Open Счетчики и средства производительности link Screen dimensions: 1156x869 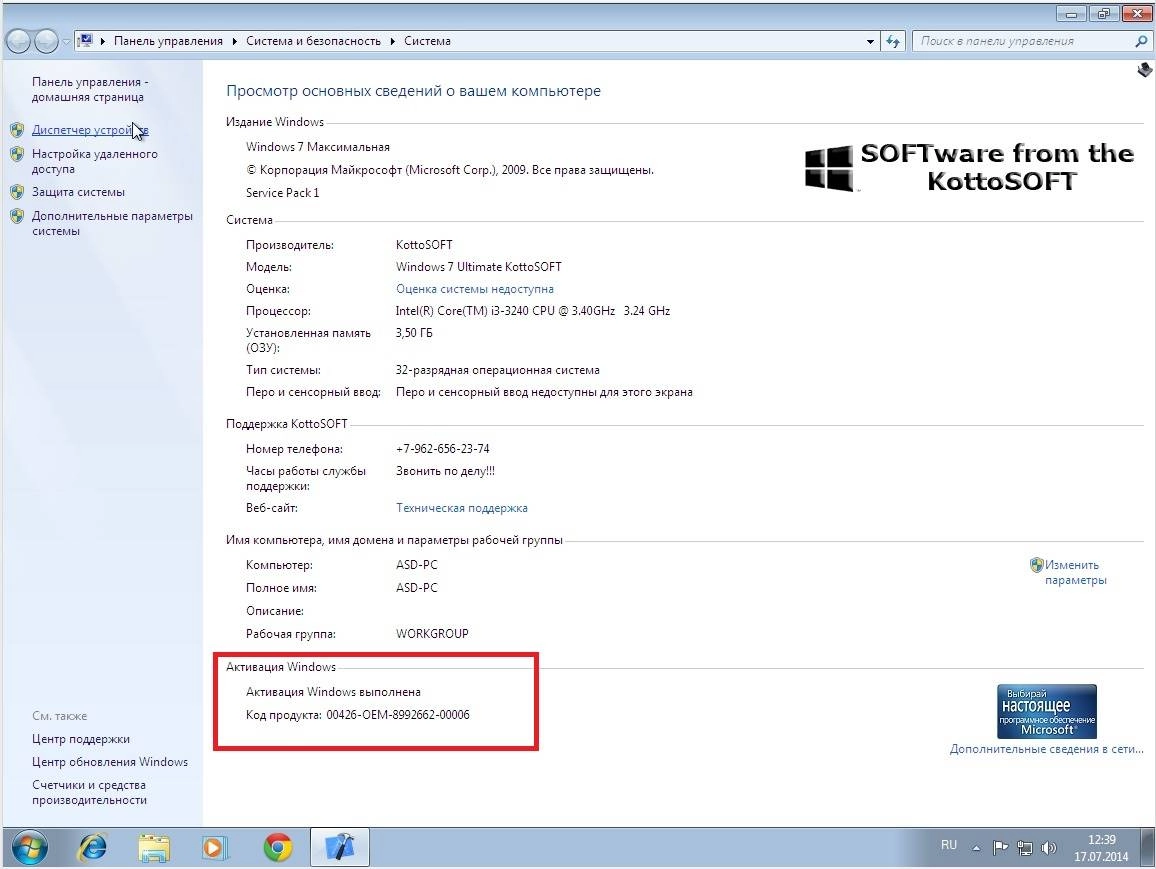click(89, 792)
